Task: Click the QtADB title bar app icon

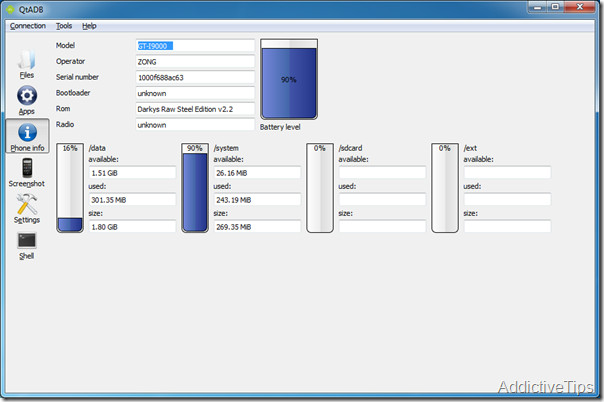Action: point(10,9)
